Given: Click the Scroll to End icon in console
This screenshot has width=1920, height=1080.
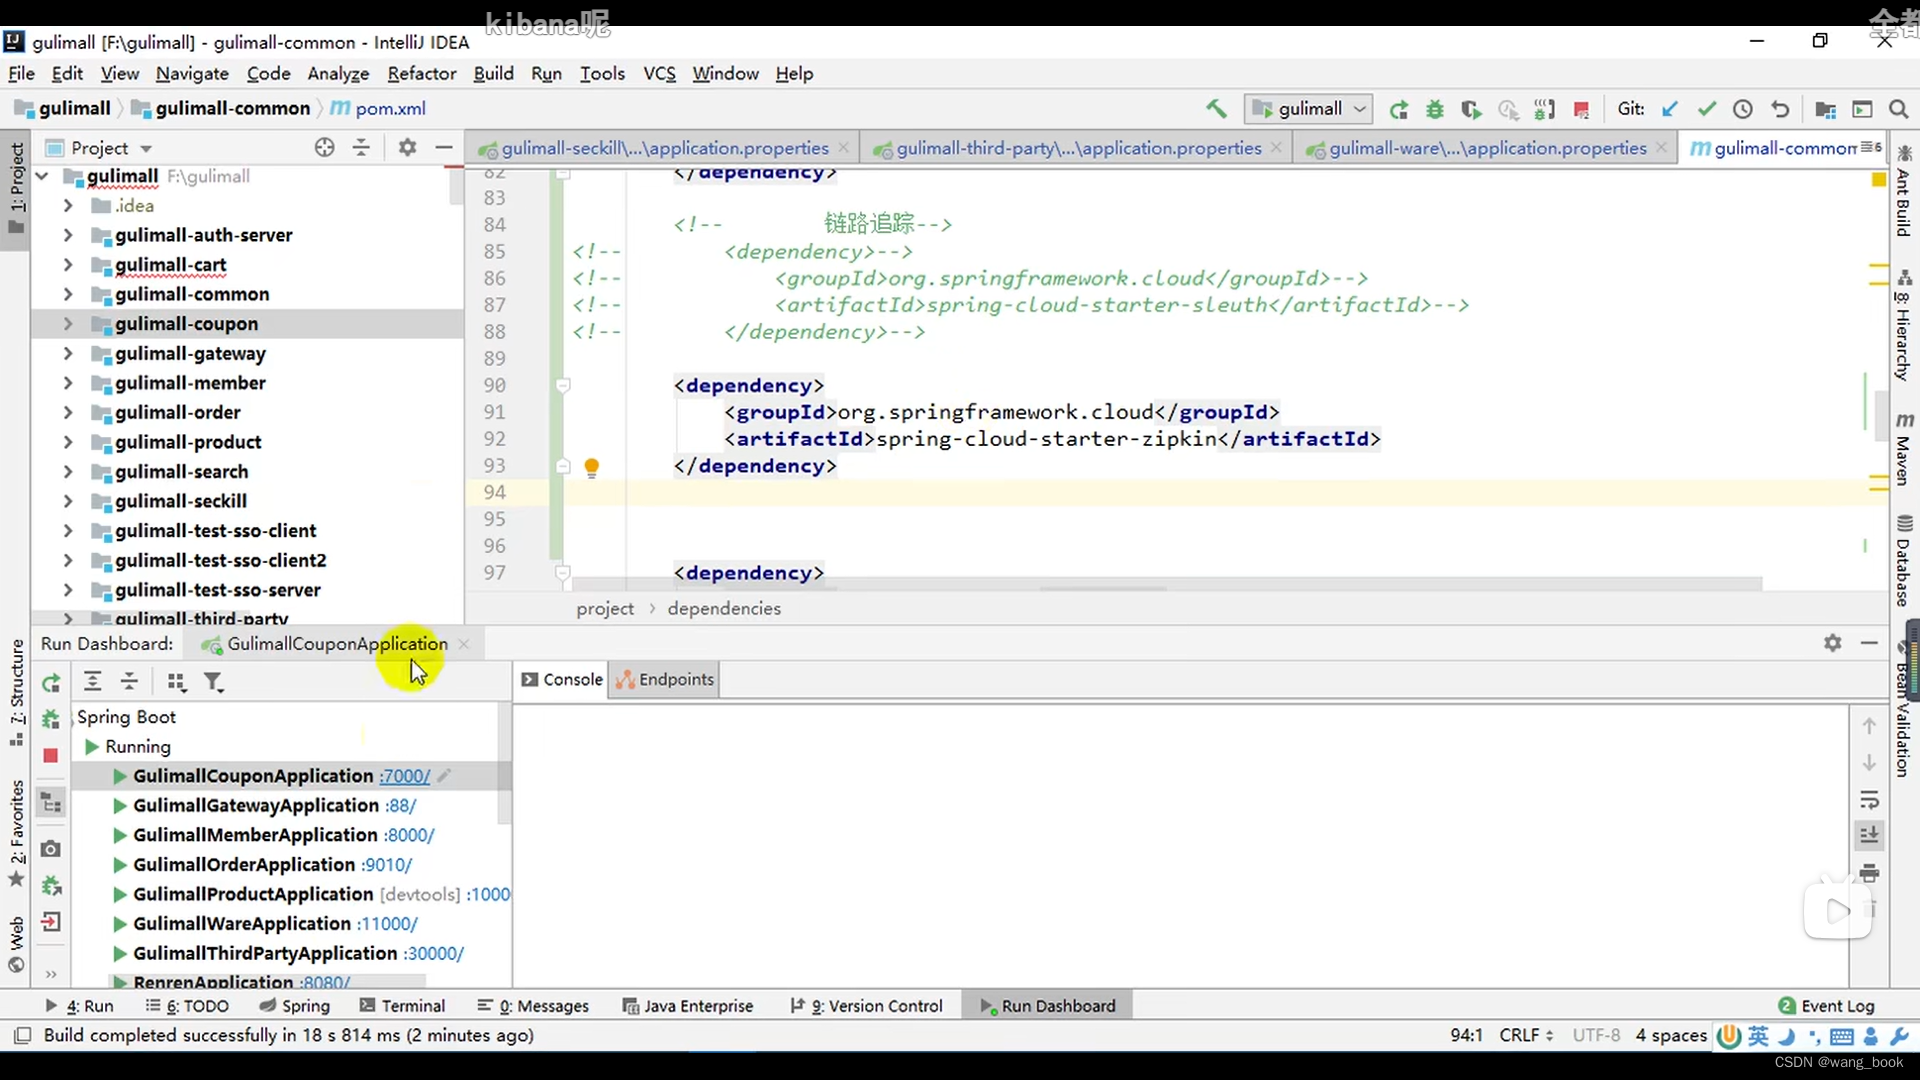Looking at the screenshot, I should [x=1869, y=835].
